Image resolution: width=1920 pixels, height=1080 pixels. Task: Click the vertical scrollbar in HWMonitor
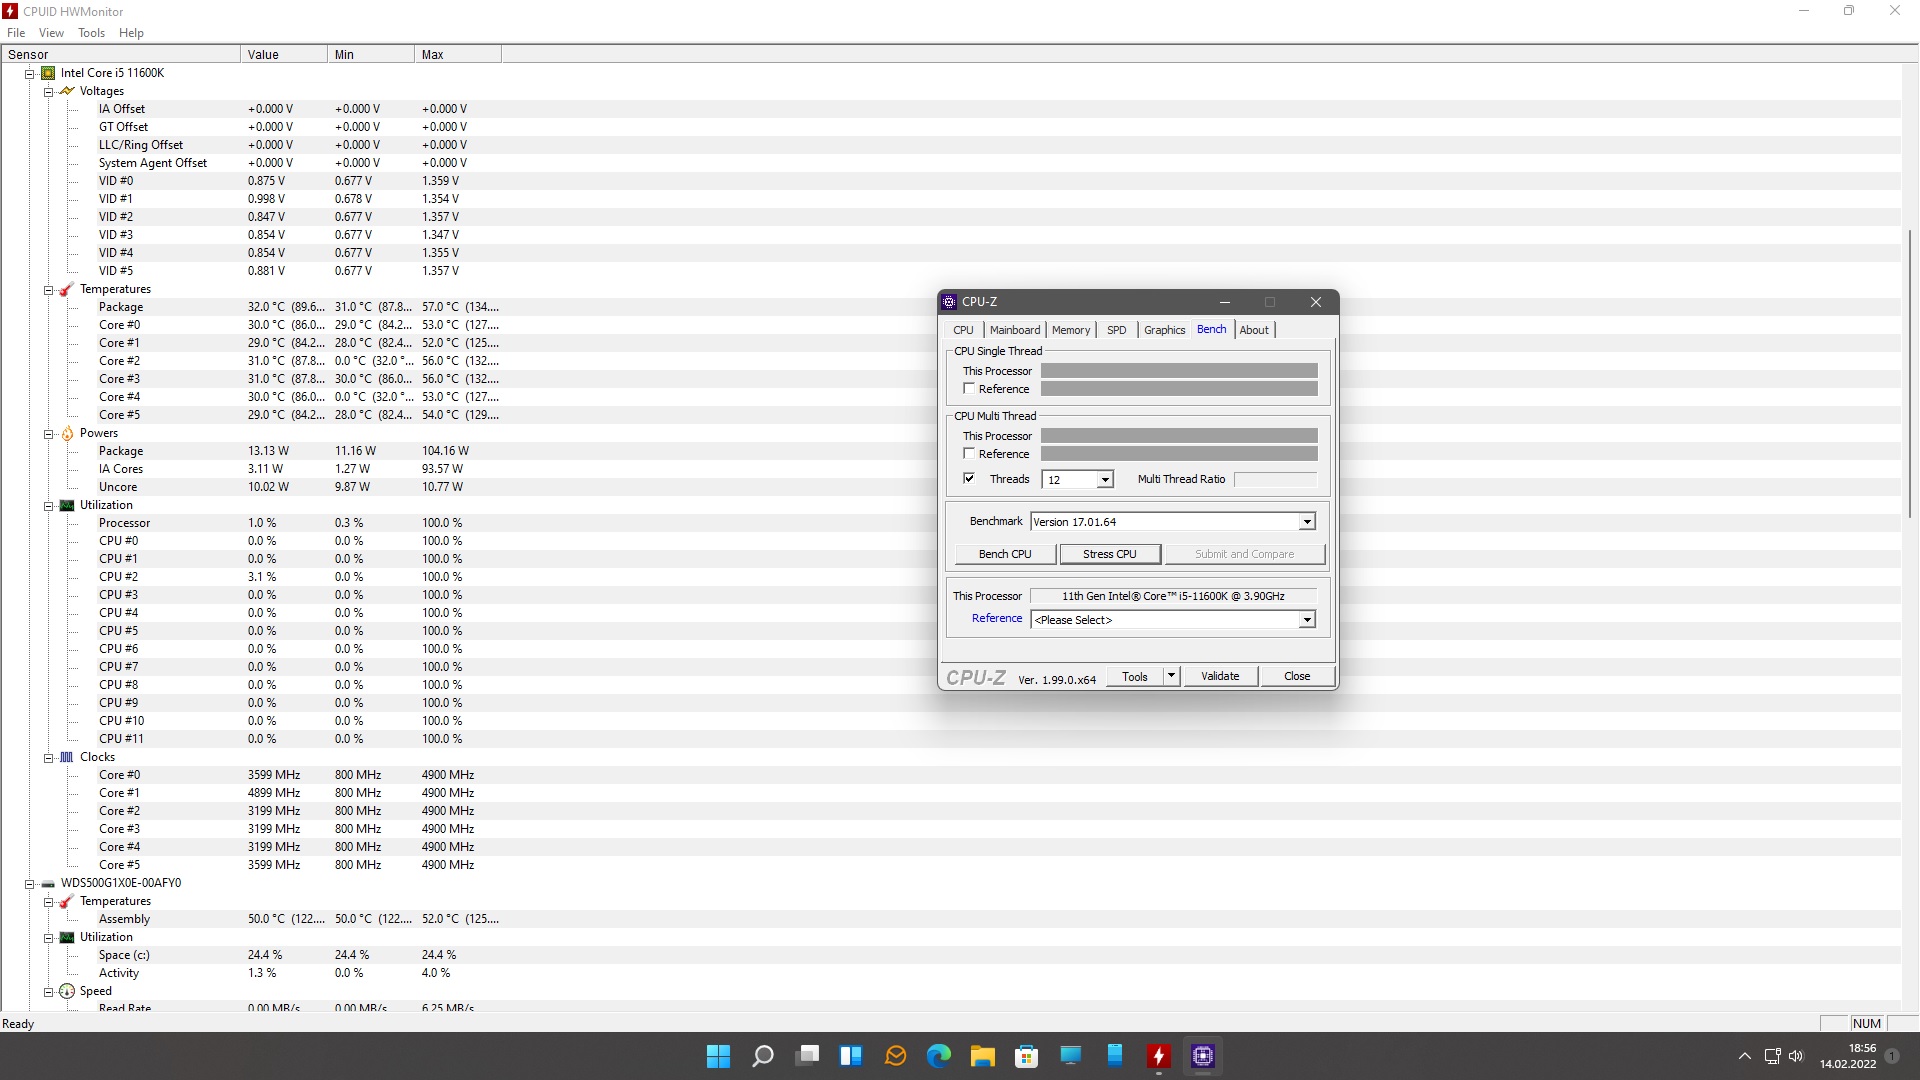tap(1909, 375)
